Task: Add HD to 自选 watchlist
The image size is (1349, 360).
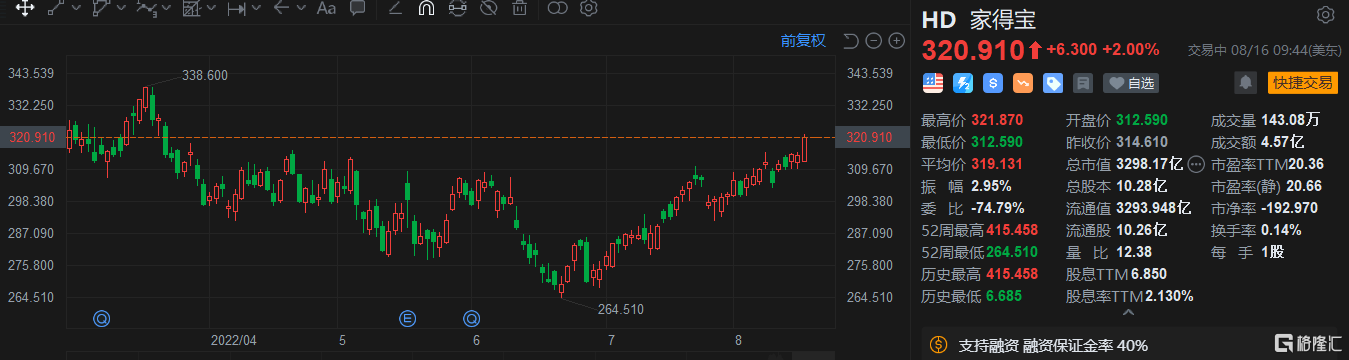Action: [1130, 83]
